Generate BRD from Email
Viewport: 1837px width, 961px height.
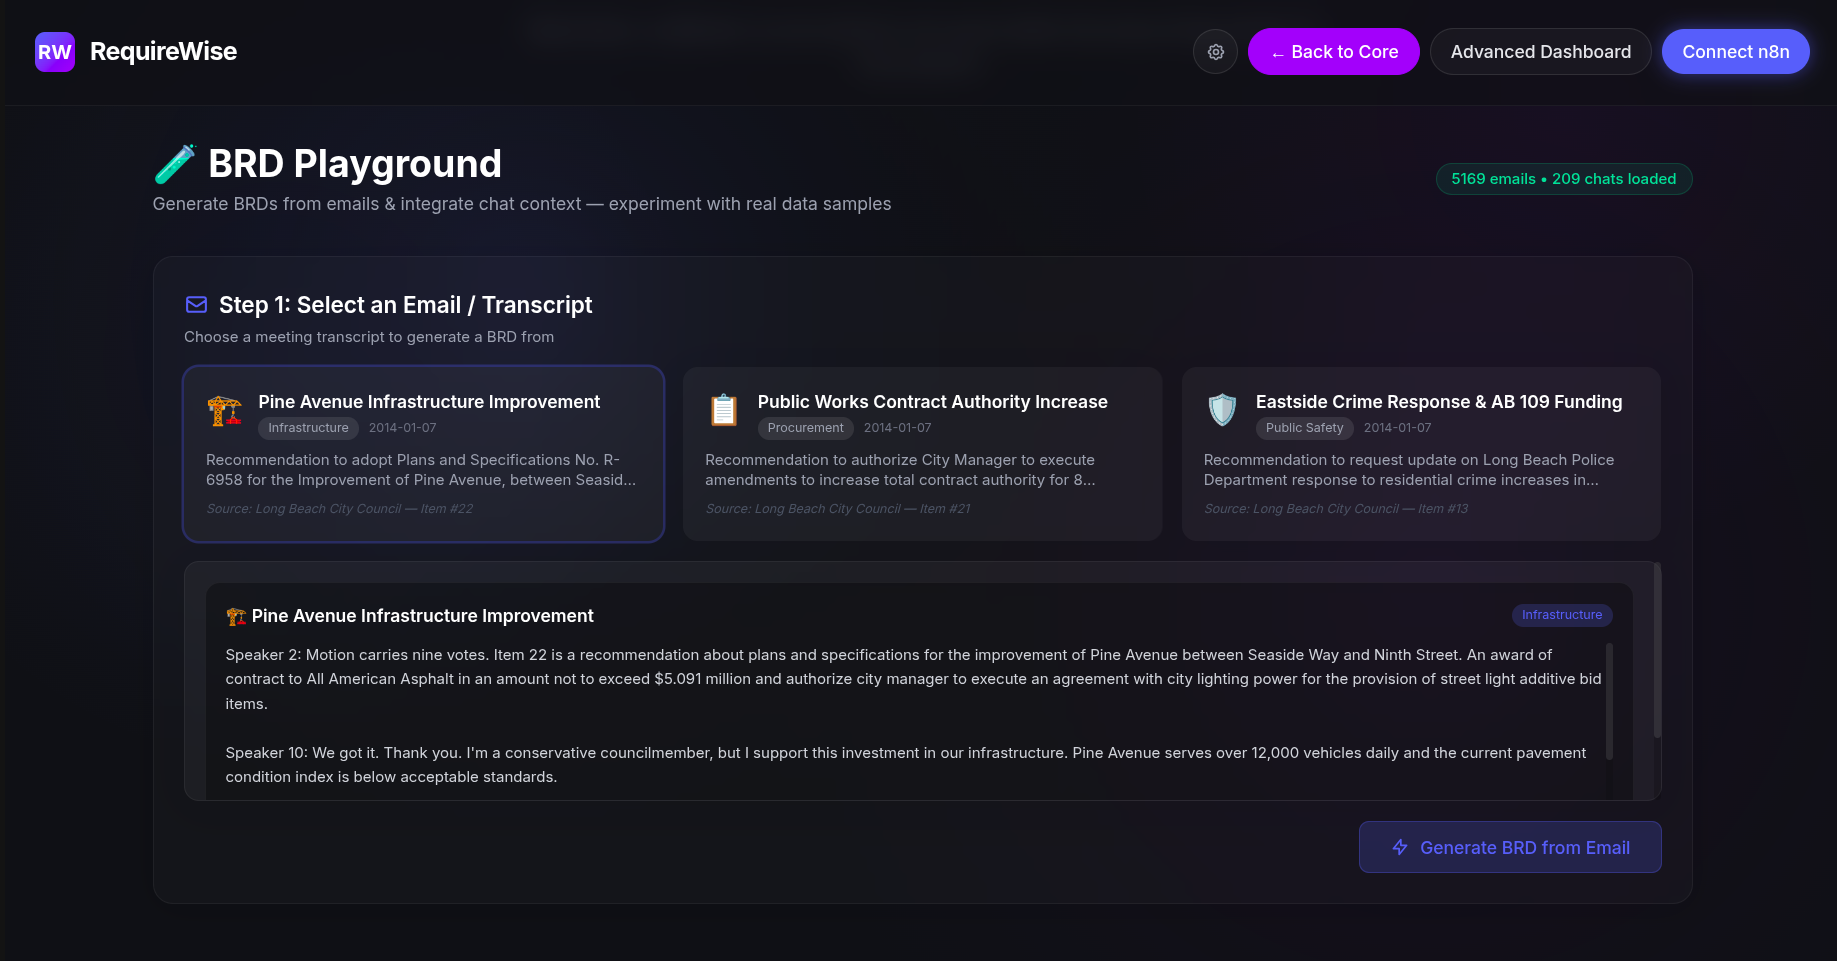(1509, 847)
